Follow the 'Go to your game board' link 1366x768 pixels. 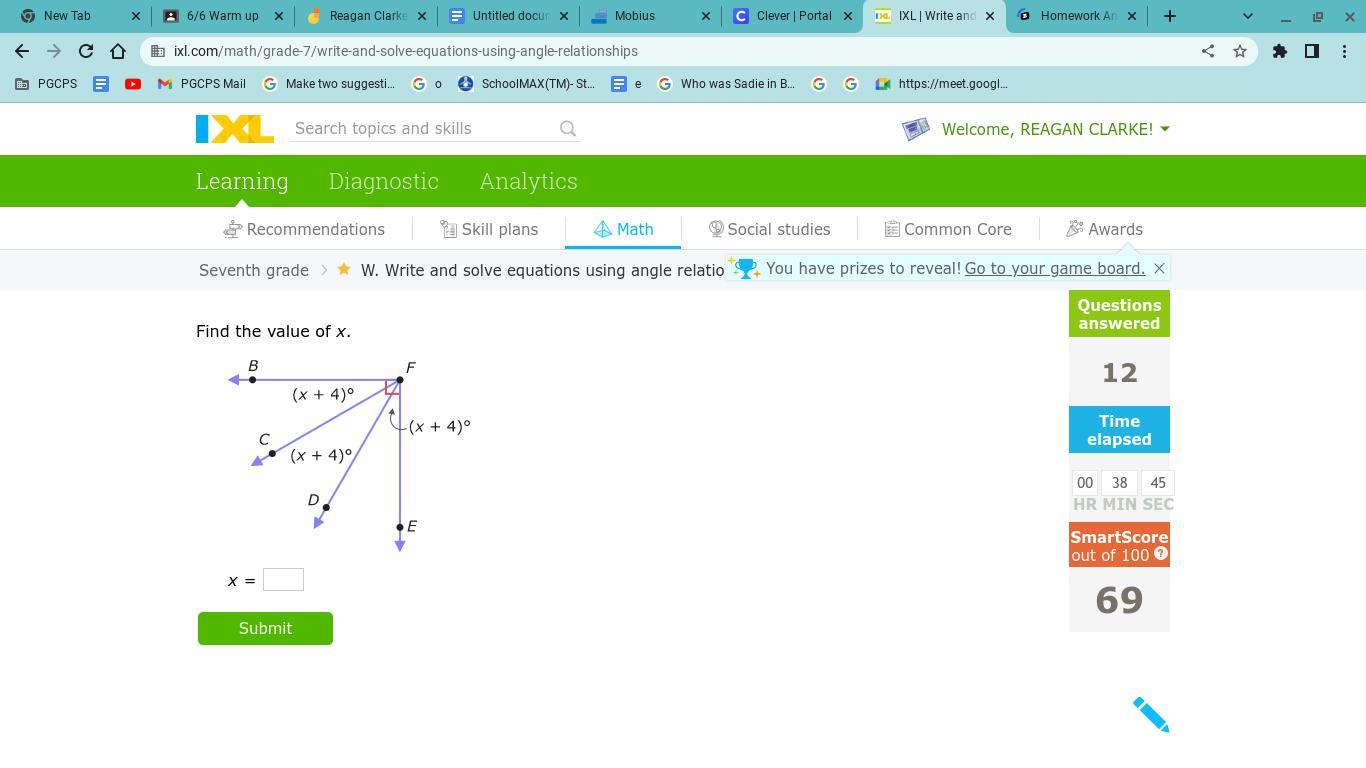point(1054,268)
